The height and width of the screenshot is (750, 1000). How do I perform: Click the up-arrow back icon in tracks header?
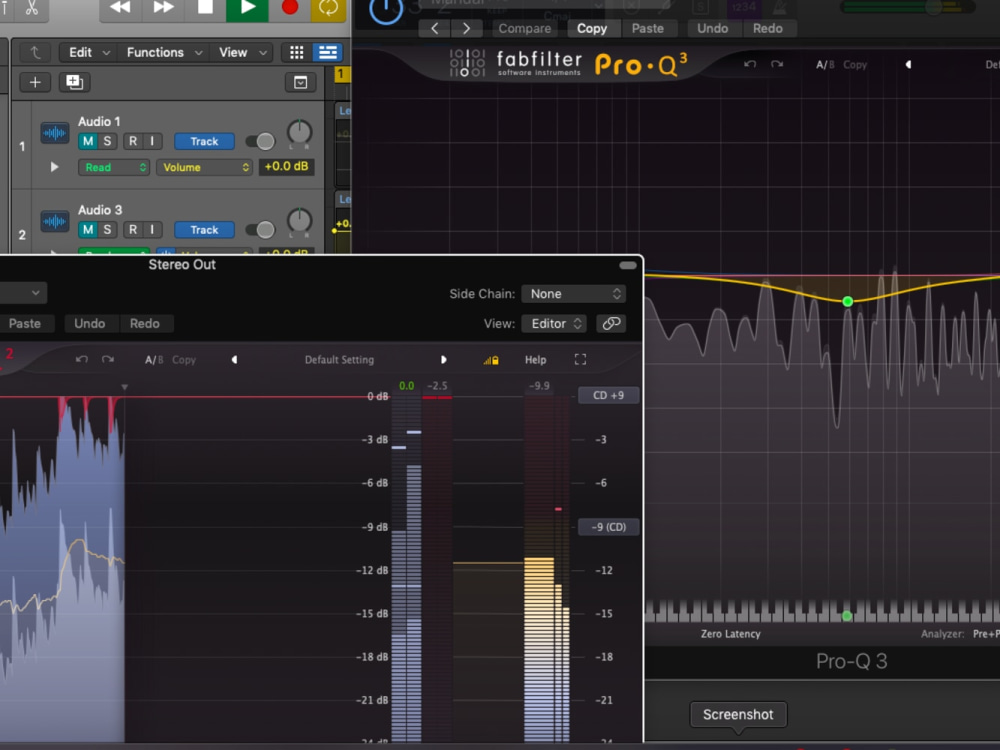coord(35,52)
